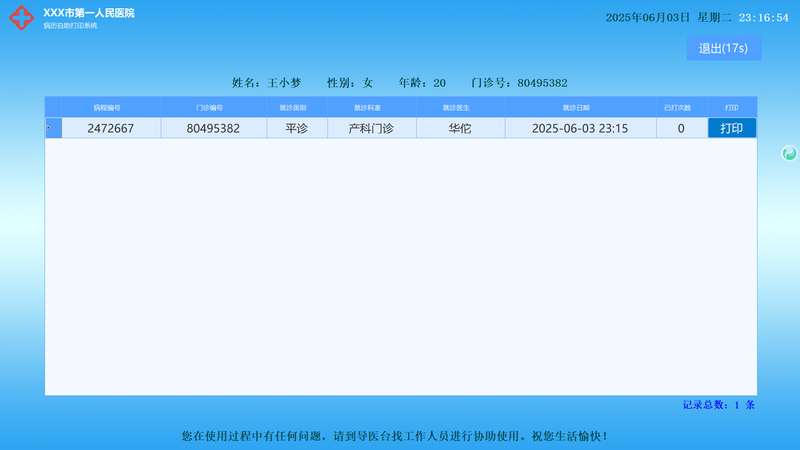This screenshot has width=800, height=450.
Task: Click the 就诊医生 column header
Action: point(461,108)
